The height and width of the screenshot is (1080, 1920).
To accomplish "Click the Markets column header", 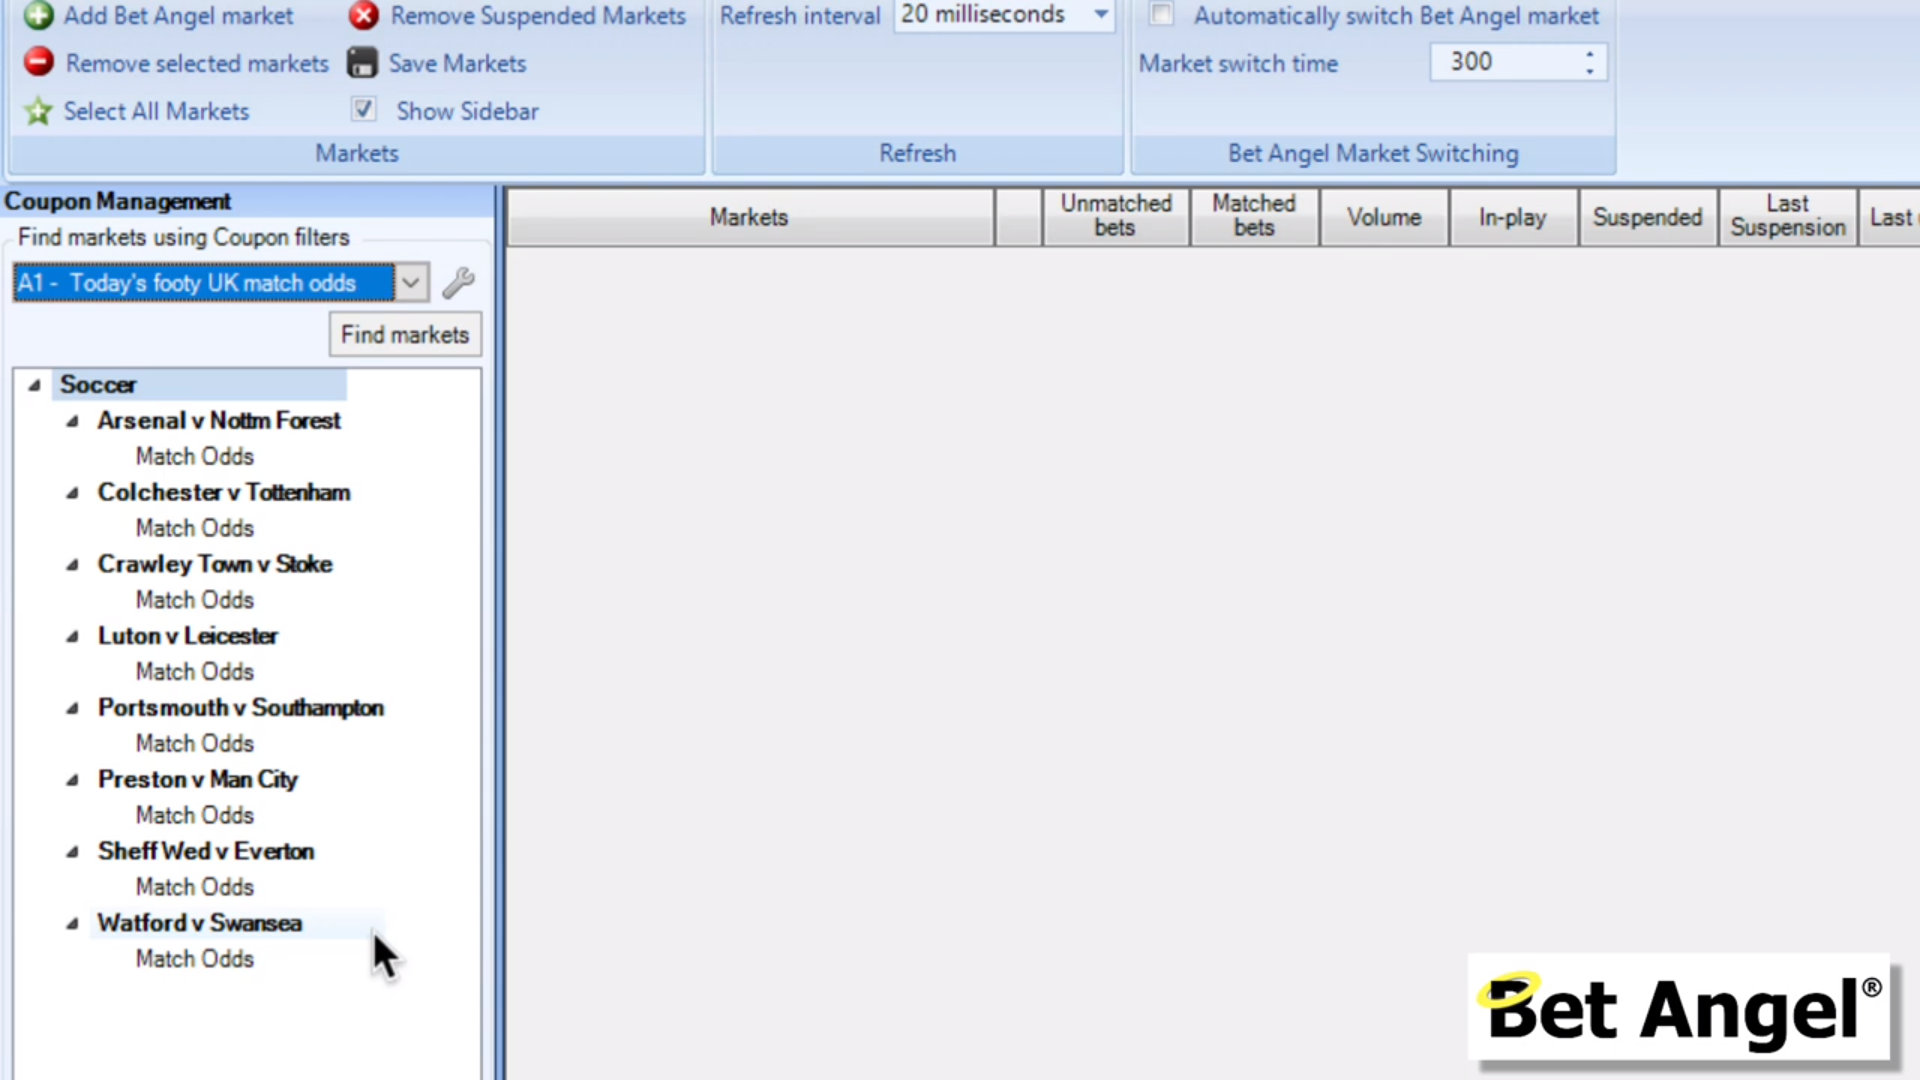I will 749,217.
